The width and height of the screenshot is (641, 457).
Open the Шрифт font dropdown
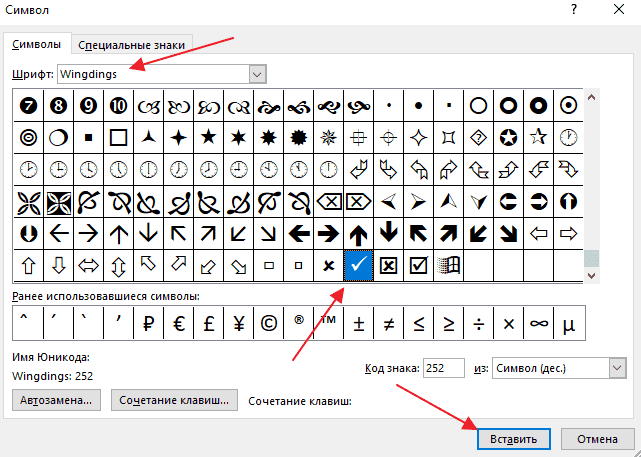(258, 74)
